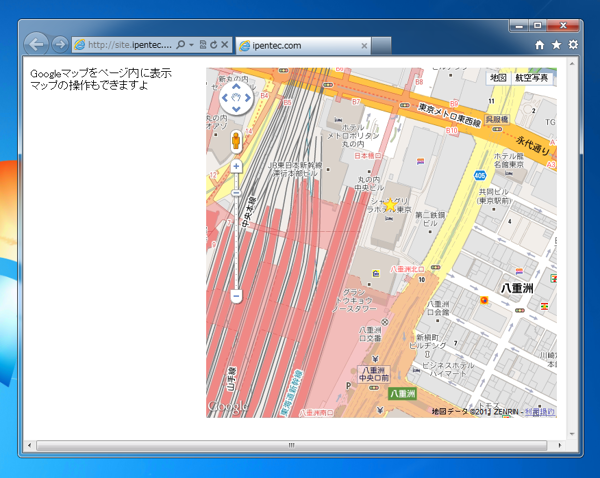Click the 八重洲北口 label on the map
Screen dimensions: 600x478
407,269
